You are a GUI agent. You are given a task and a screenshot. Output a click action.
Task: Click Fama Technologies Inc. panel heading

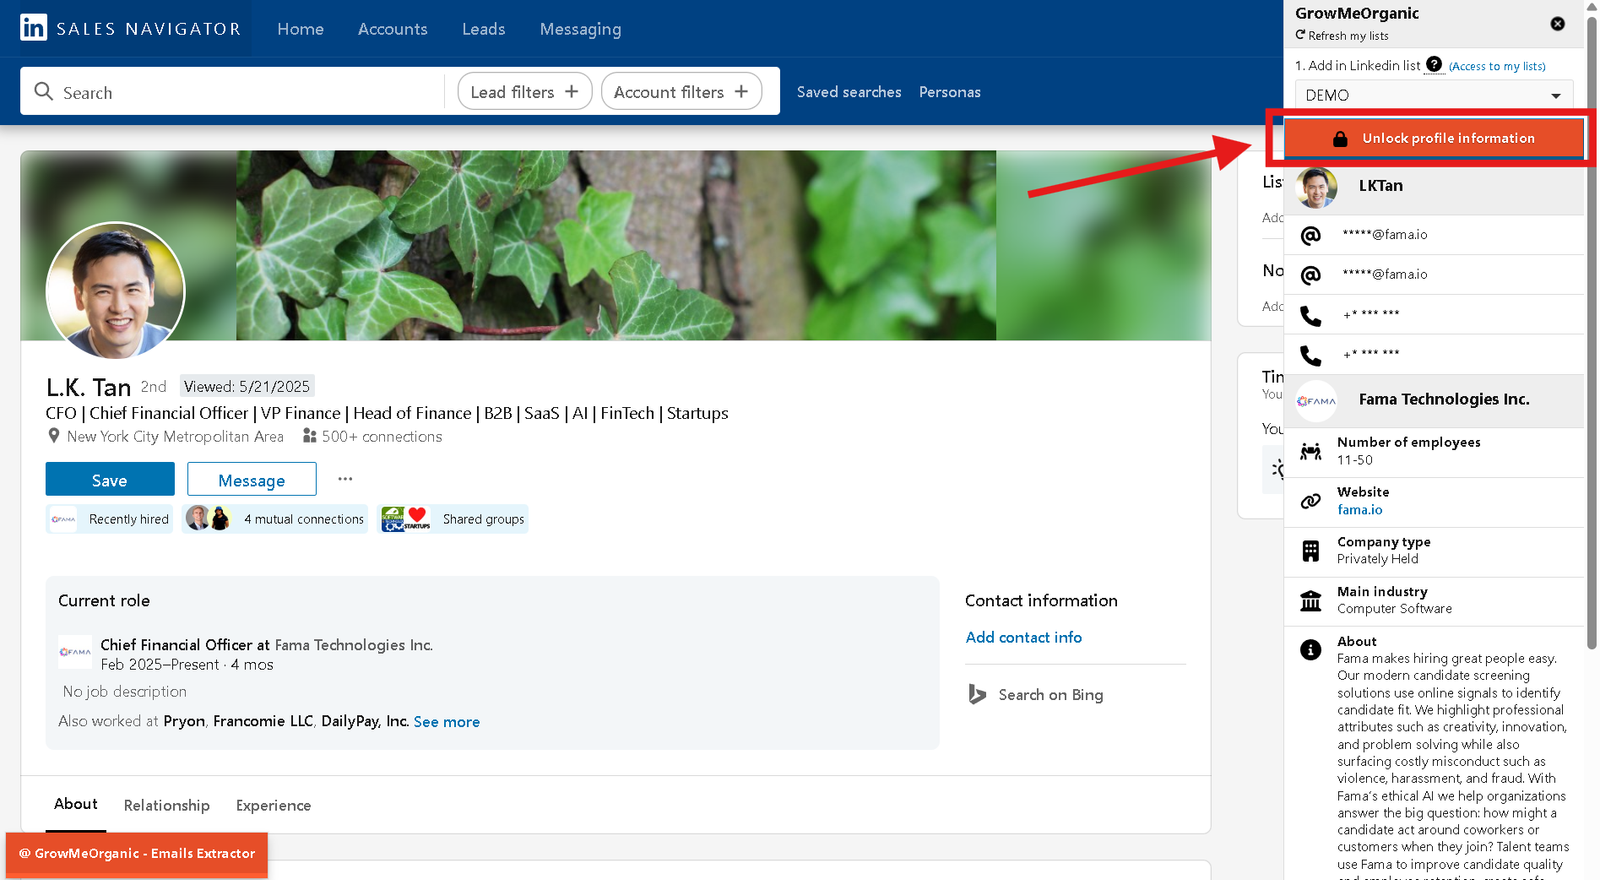1444,399
